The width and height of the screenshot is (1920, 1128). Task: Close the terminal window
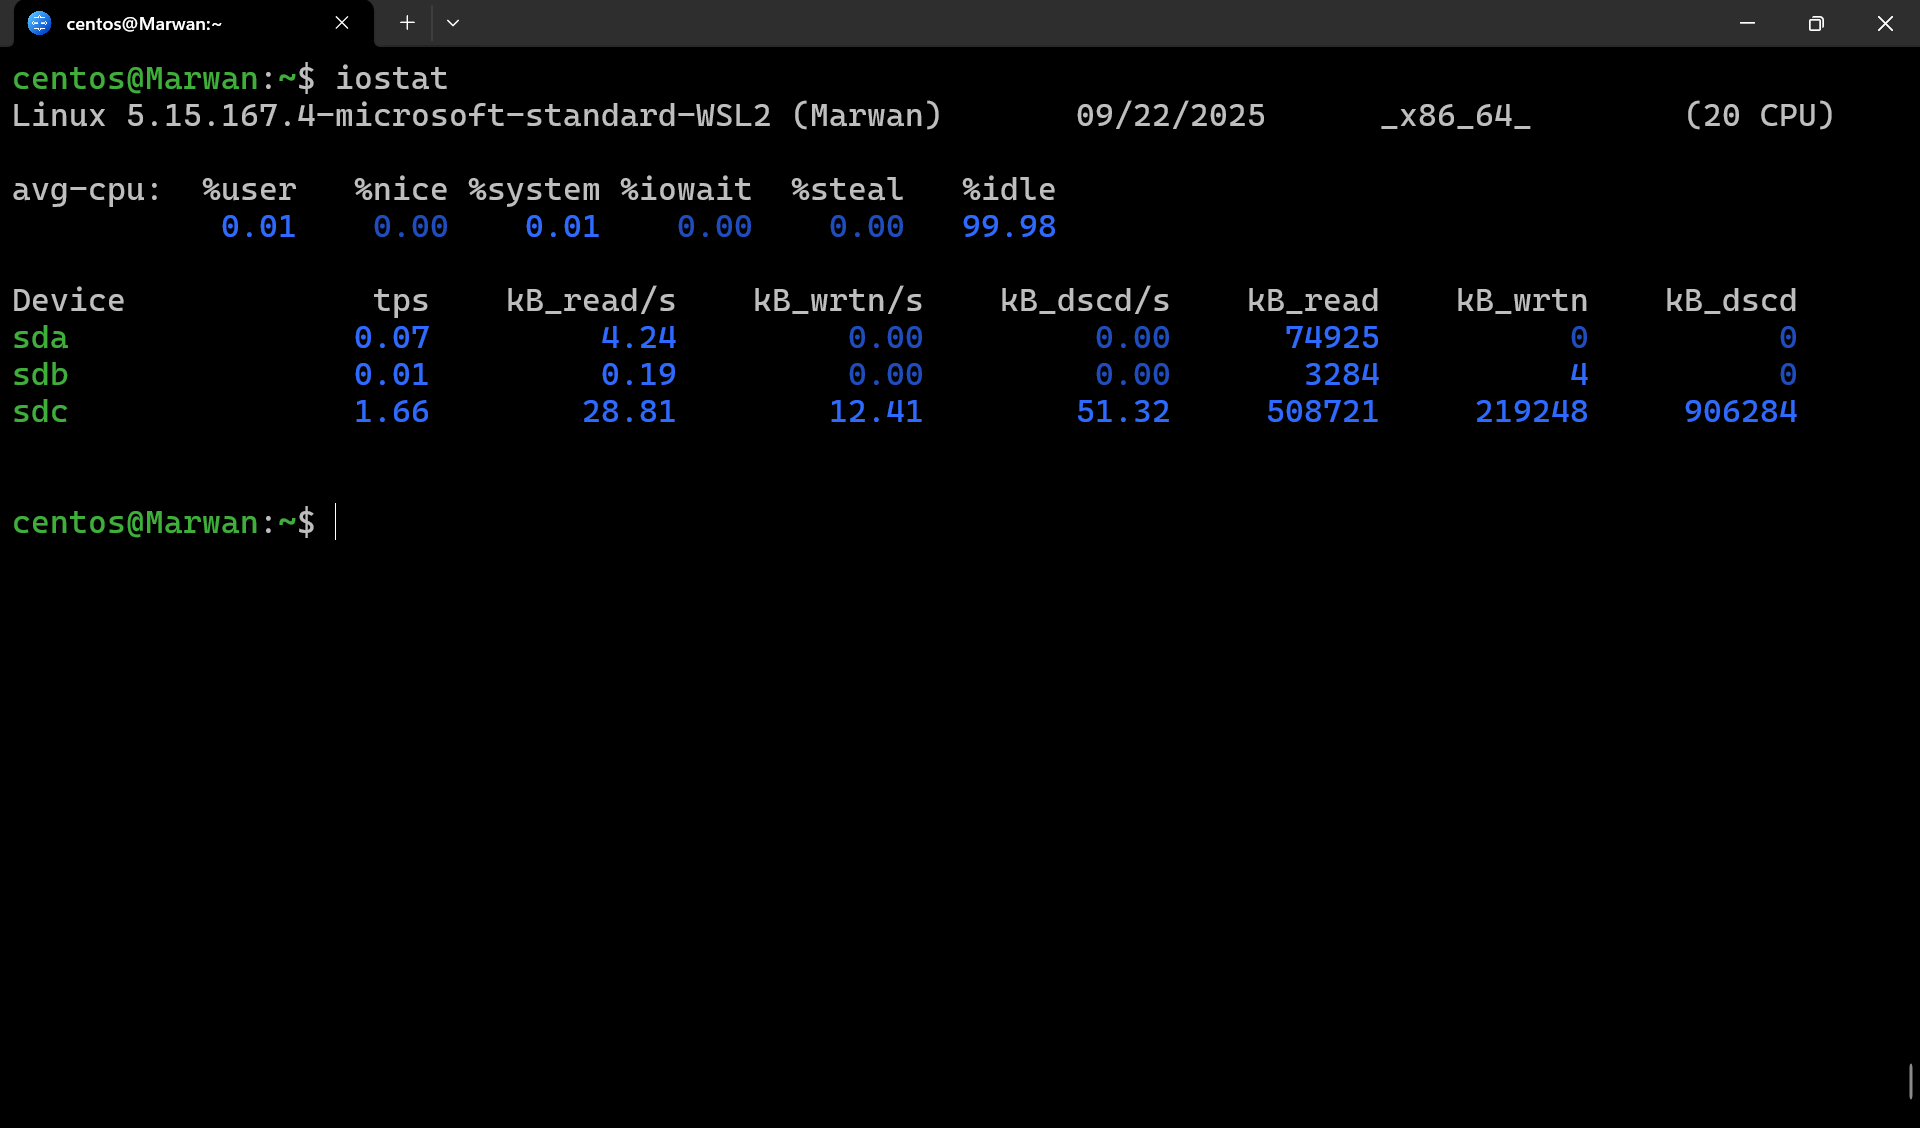[x=1885, y=23]
